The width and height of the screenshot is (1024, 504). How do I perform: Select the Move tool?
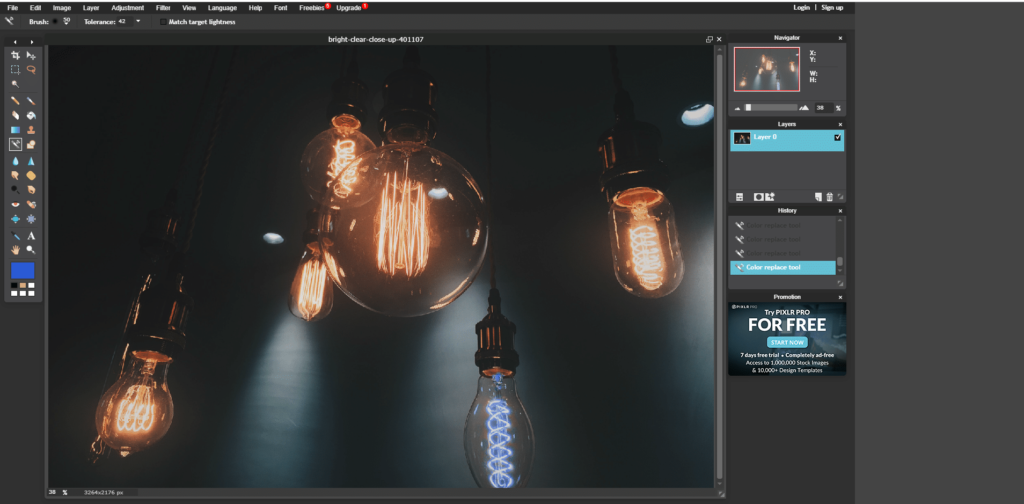coord(31,55)
